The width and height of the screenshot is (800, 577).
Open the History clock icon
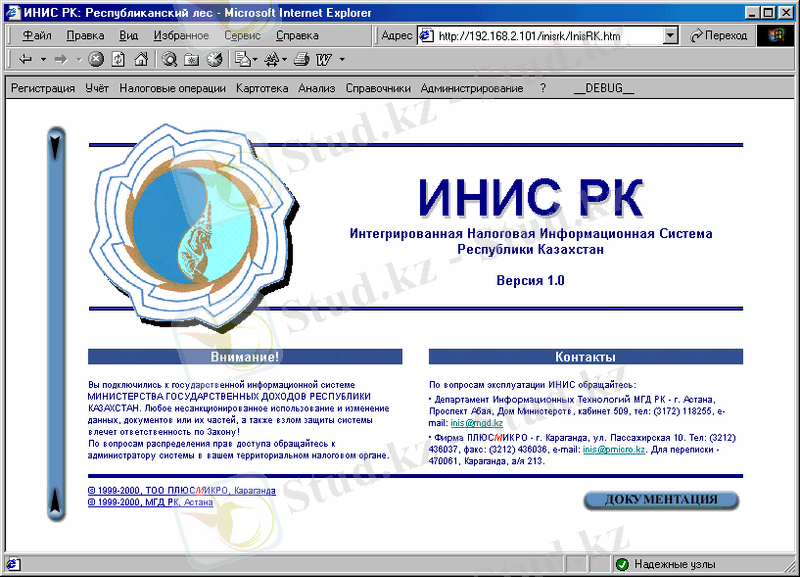(x=215, y=60)
